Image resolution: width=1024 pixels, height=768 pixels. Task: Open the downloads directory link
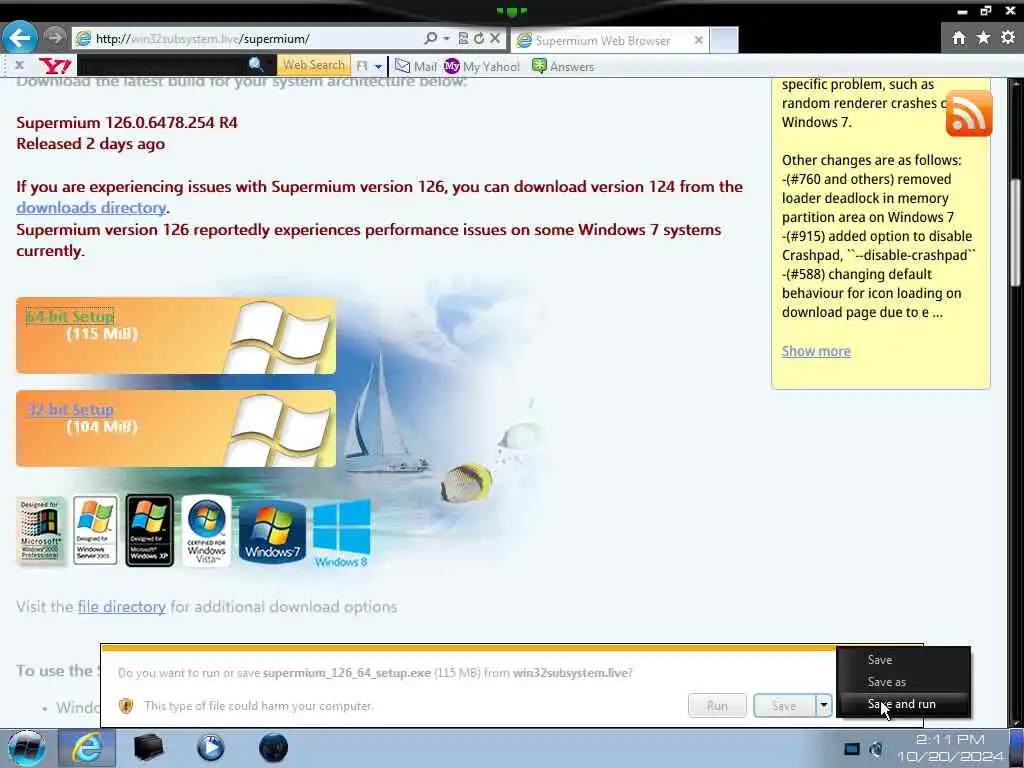pyautogui.click(x=91, y=208)
